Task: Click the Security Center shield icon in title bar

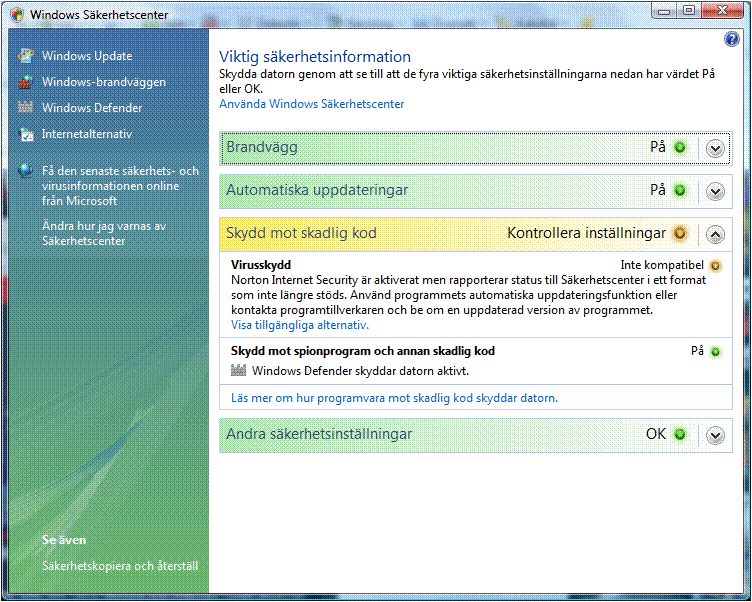Action: tap(17, 14)
